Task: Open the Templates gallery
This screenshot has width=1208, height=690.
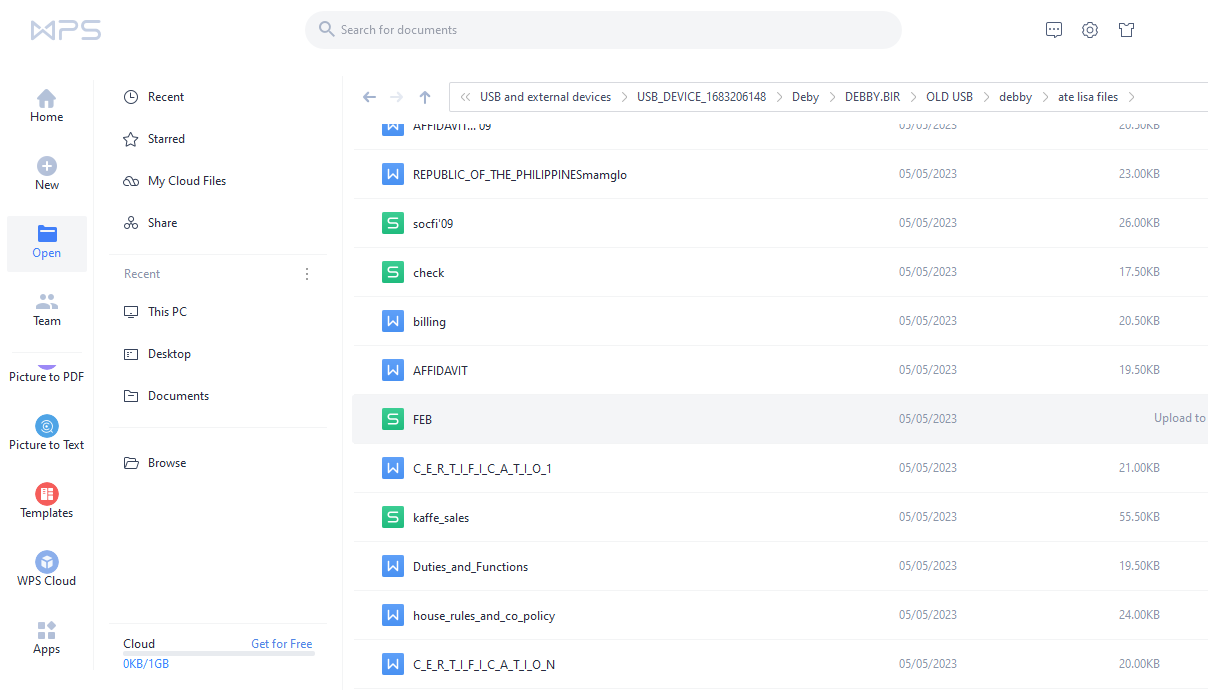Action: click(47, 502)
